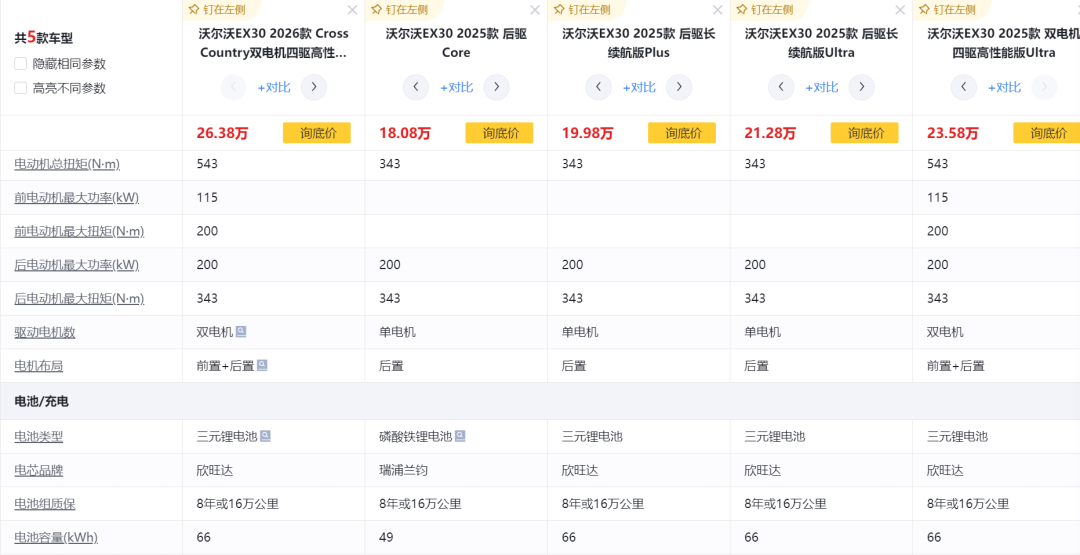Open the 前电动机最大扭矩(N·m) parameter definition
The image size is (1080, 555).
click(x=79, y=231)
